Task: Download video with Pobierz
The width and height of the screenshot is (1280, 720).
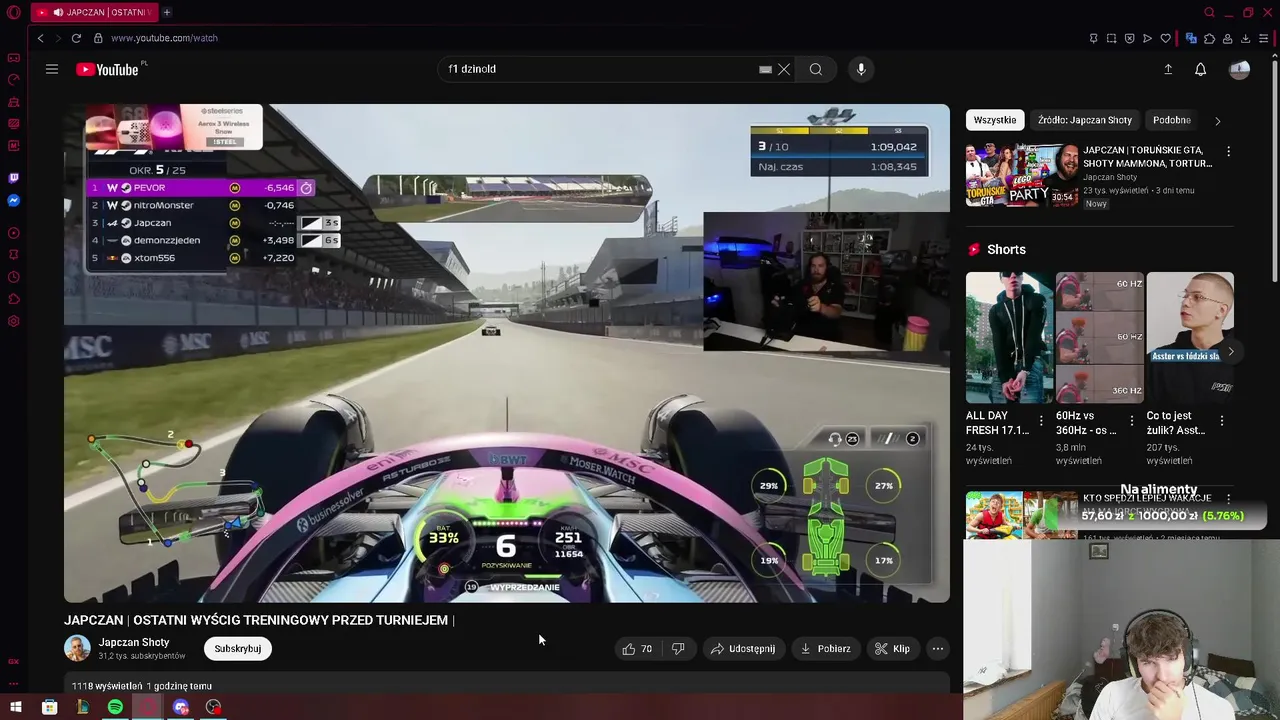Action: point(826,649)
